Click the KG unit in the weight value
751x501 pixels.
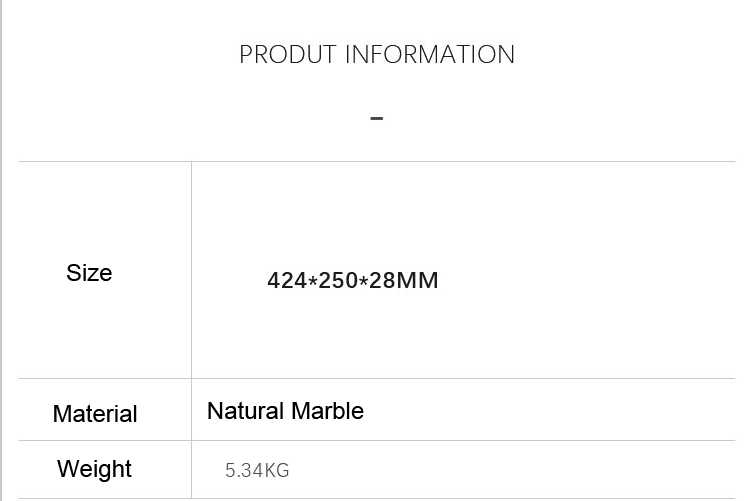pyautogui.click(x=276, y=470)
